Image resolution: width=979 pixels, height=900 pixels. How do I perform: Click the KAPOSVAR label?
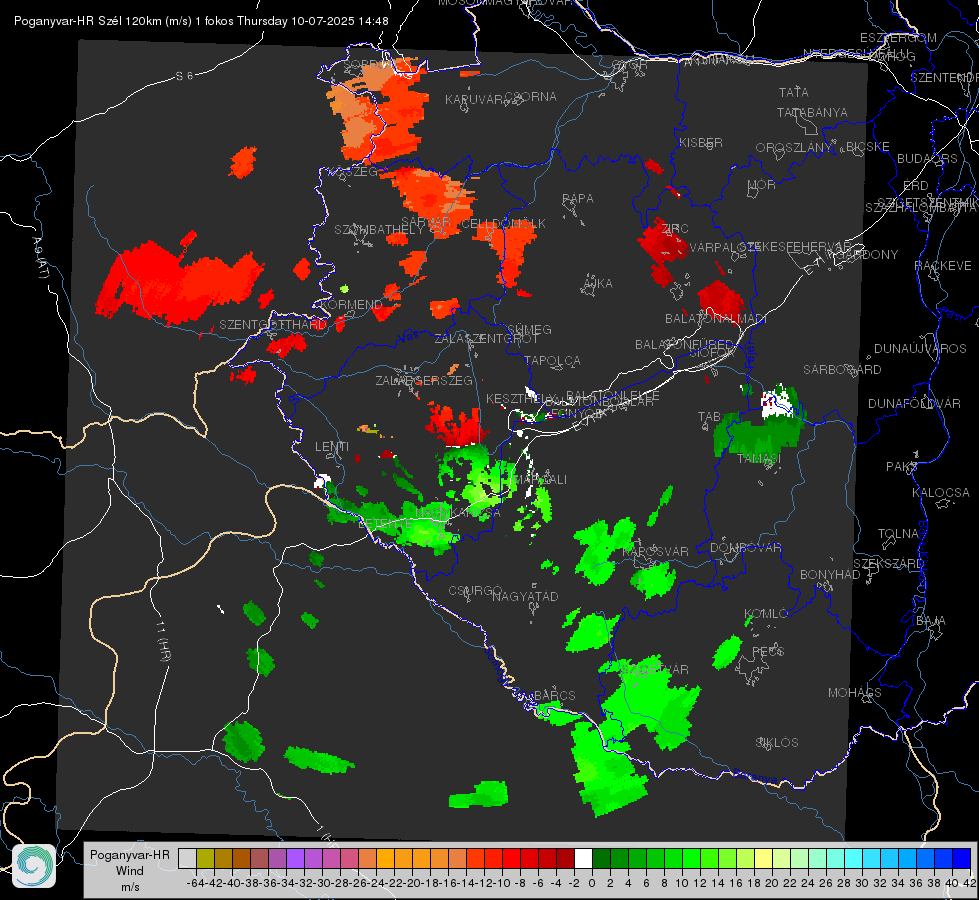coord(655,551)
